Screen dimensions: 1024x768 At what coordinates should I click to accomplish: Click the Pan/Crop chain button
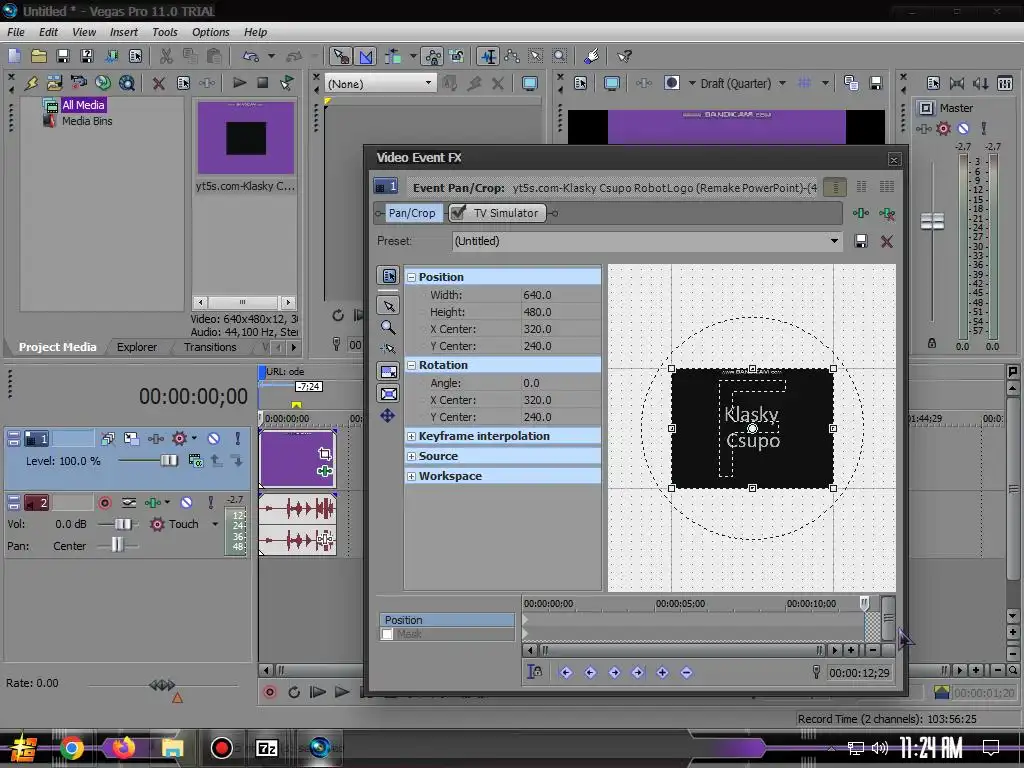coord(411,213)
